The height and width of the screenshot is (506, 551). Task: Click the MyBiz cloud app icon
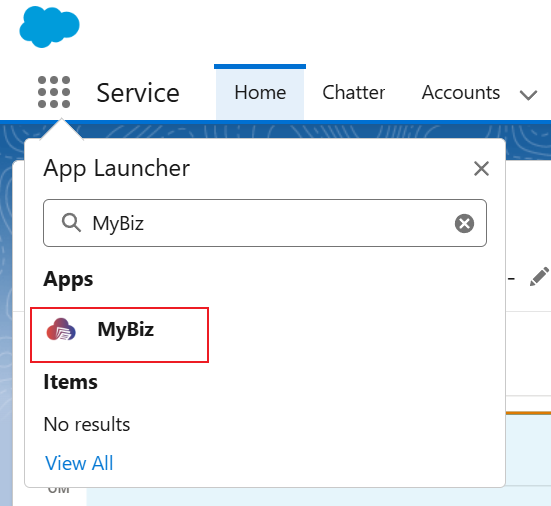(x=61, y=330)
